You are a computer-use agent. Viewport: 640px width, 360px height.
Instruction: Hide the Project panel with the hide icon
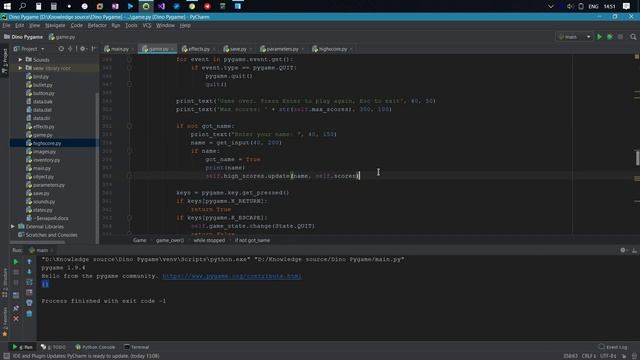point(93,49)
